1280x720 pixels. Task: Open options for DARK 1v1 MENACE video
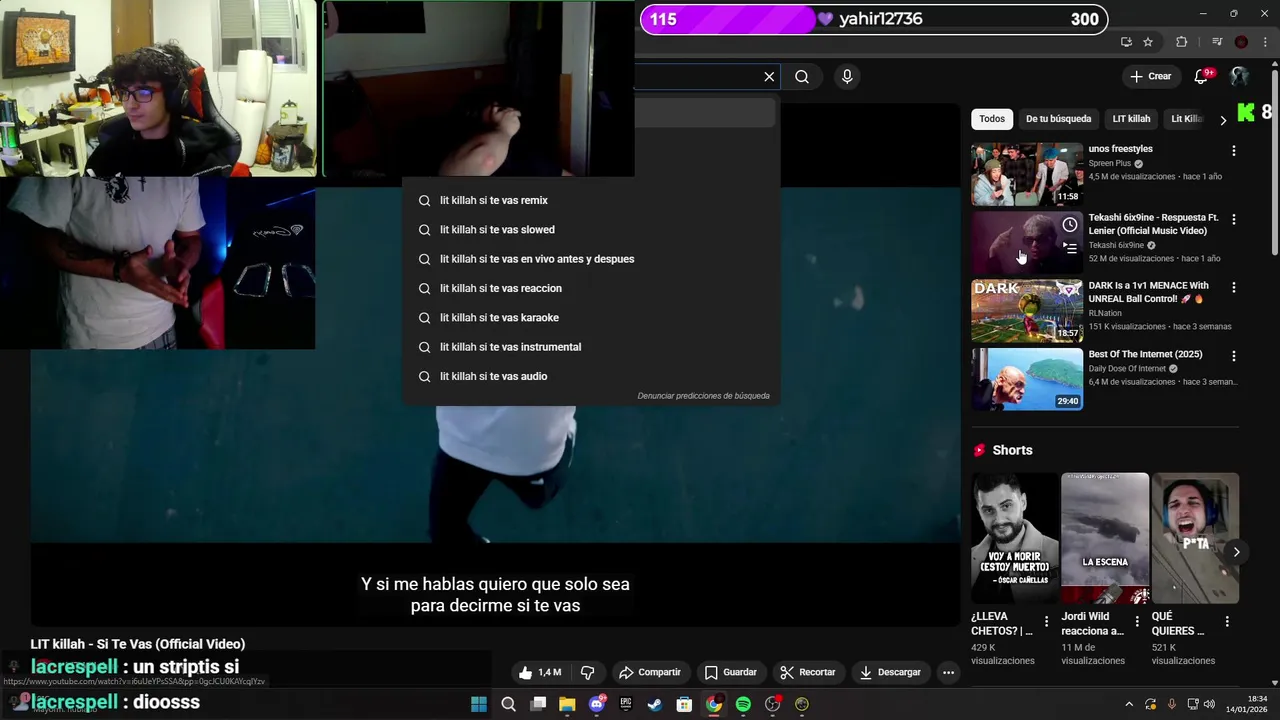(1233, 287)
